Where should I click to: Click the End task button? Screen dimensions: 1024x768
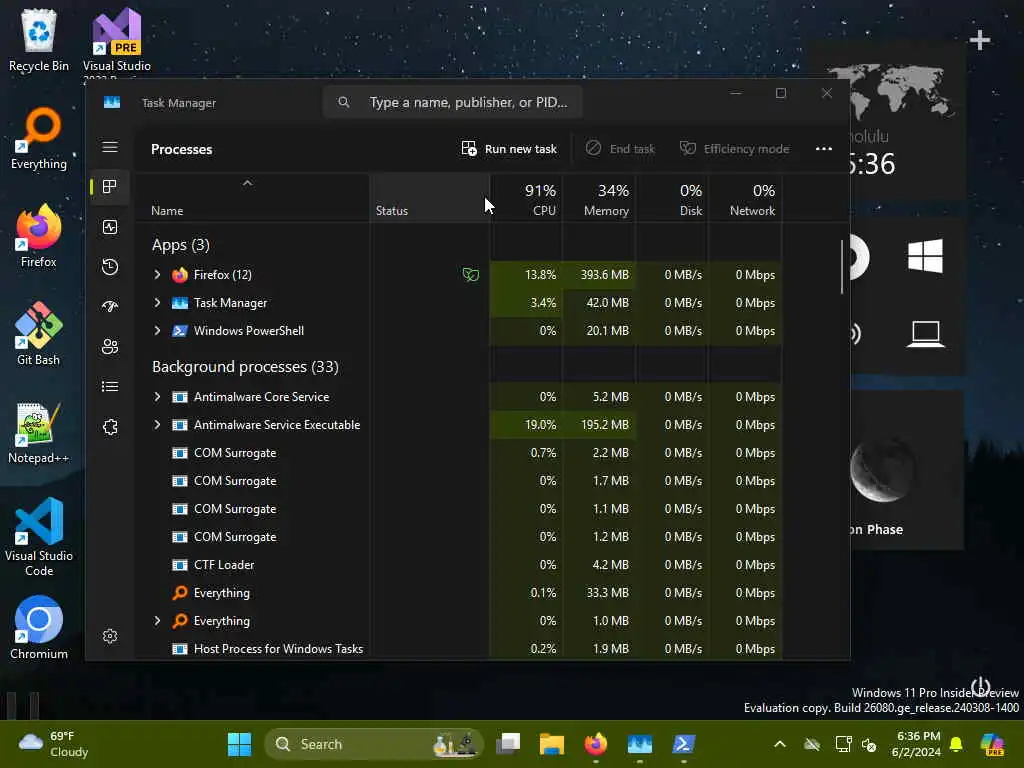click(x=620, y=149)
